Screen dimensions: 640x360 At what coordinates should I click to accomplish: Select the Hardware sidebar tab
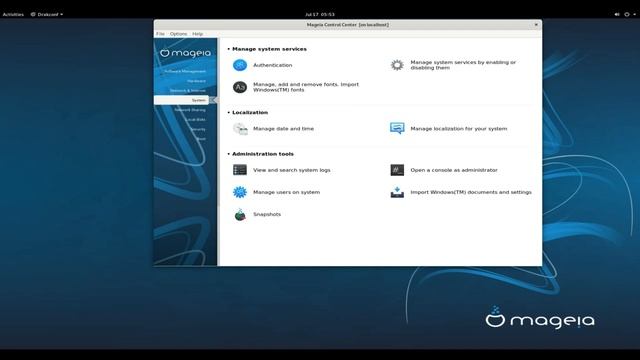pyautogui.click(x=196, y=81)
